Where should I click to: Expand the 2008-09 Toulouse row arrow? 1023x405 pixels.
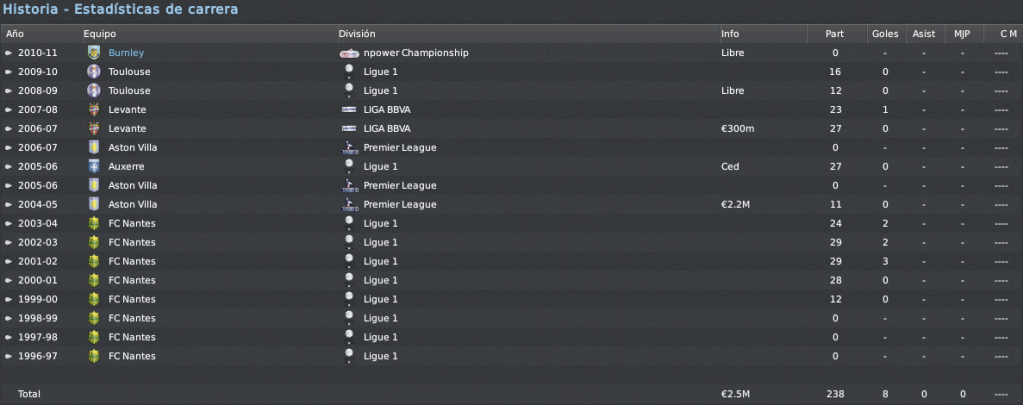8,91
